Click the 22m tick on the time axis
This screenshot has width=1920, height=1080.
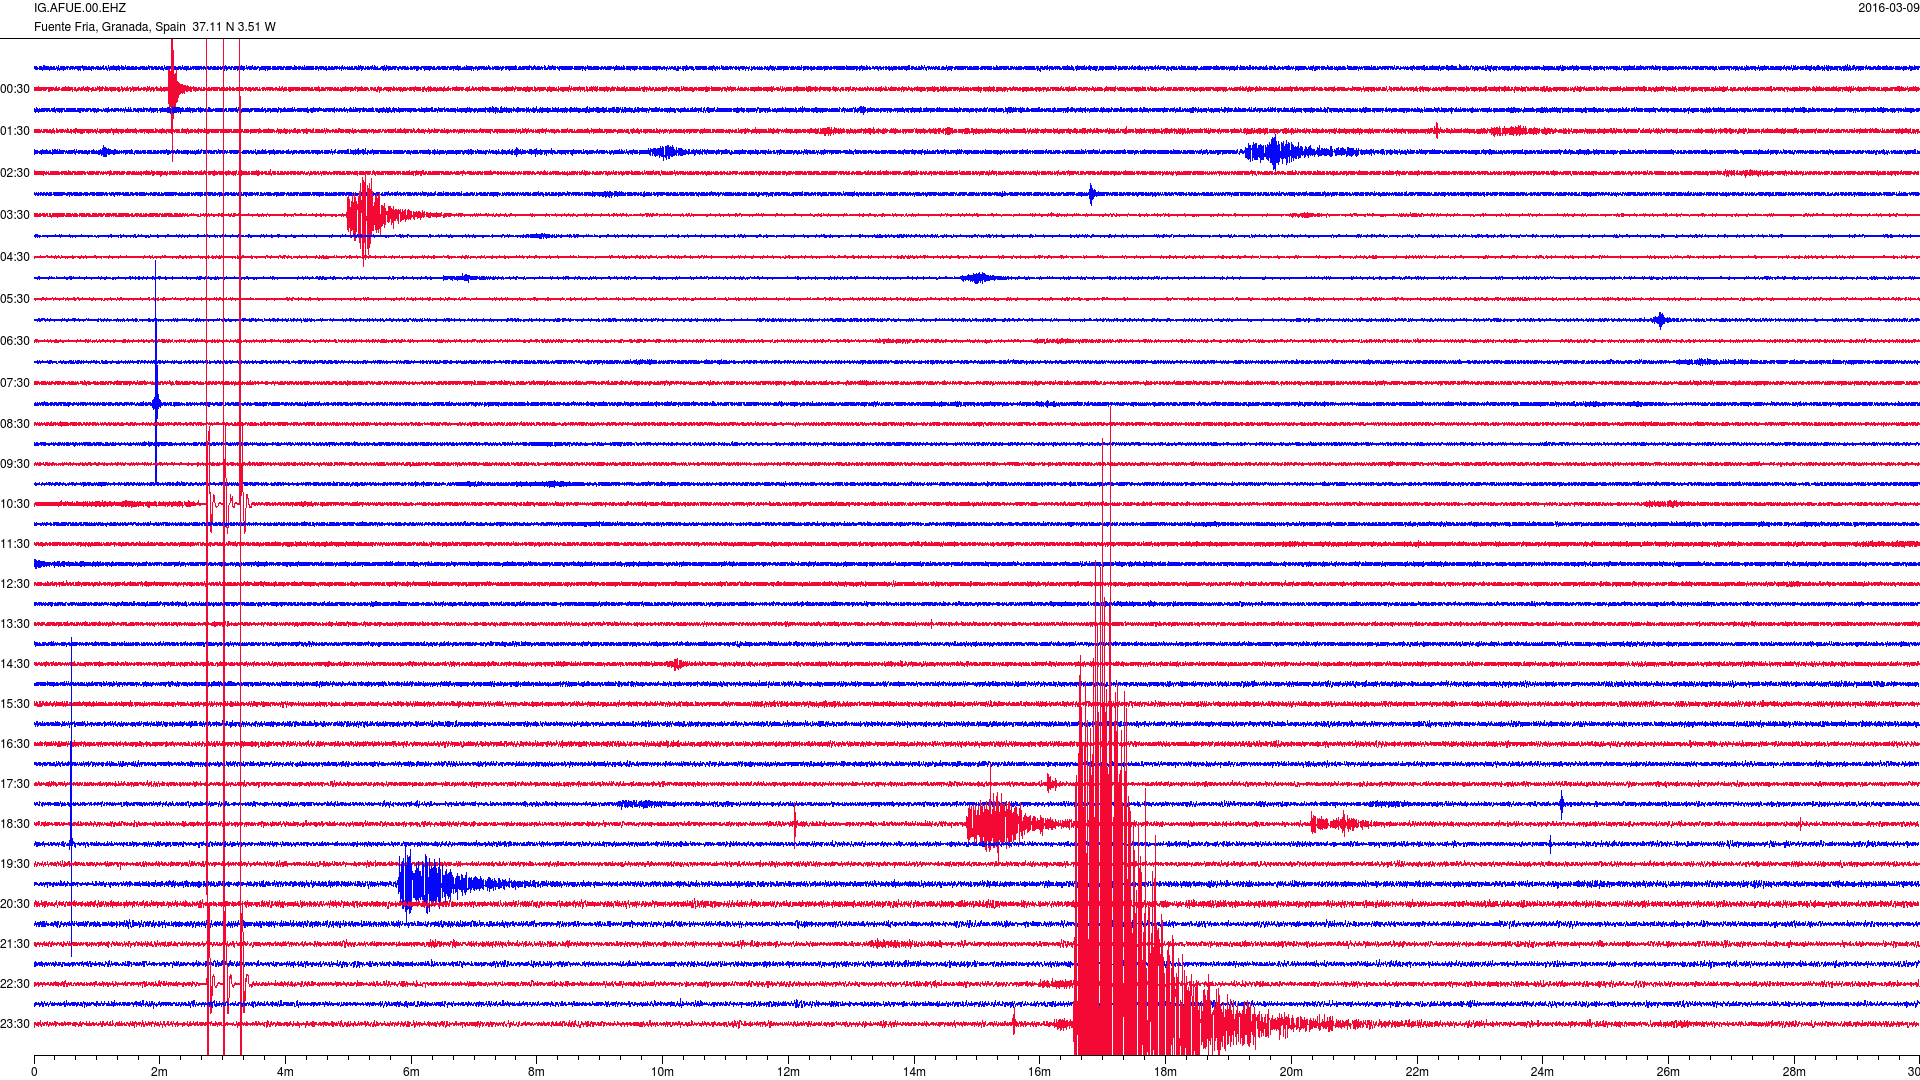coord(1417,1072)
